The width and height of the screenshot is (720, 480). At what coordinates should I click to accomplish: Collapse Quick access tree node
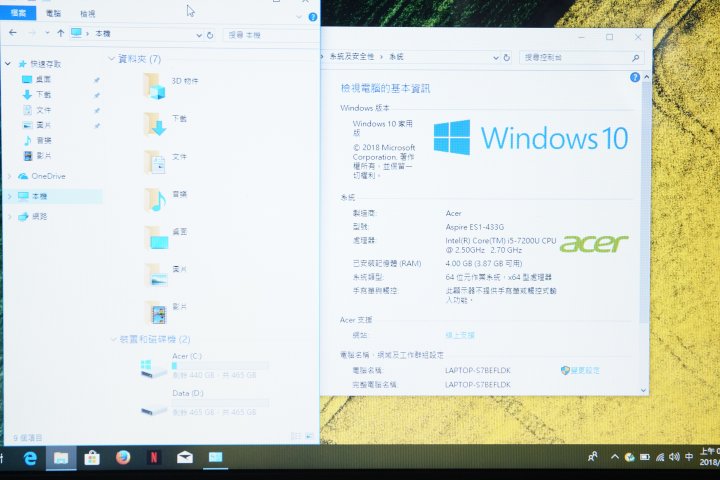8,63
